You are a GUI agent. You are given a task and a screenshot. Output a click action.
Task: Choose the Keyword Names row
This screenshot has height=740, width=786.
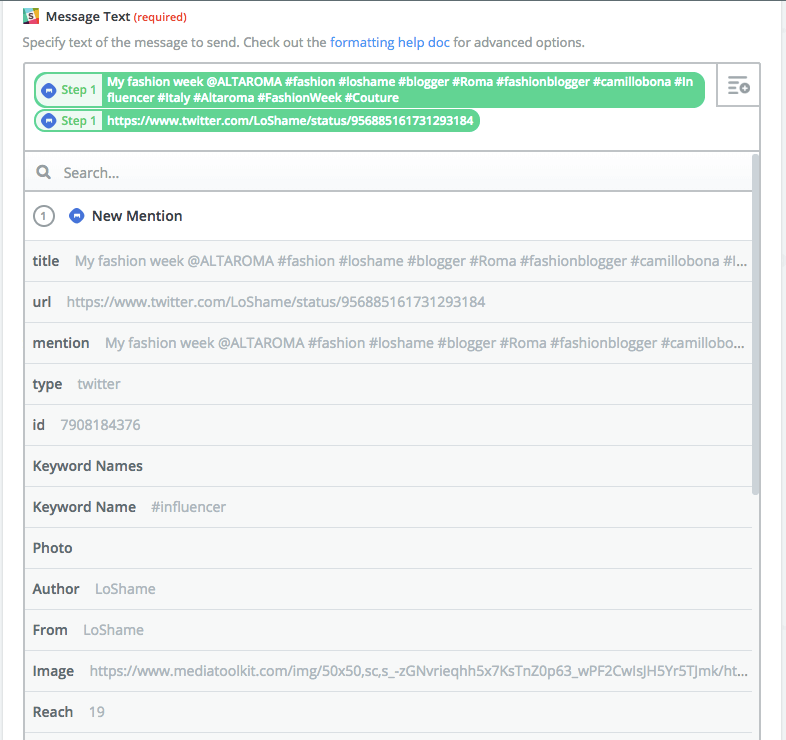[x=388, y=466]
